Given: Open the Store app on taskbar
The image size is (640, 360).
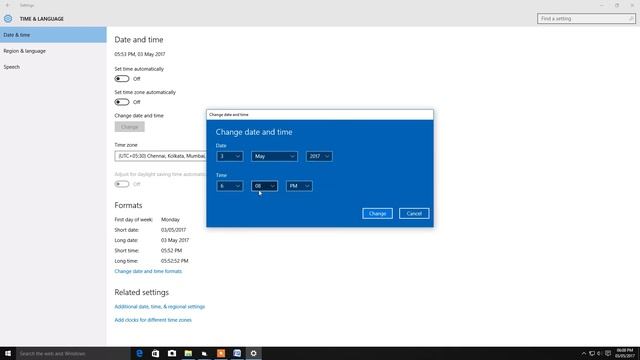Looking at the screenshot, I should tap(156, 353).
